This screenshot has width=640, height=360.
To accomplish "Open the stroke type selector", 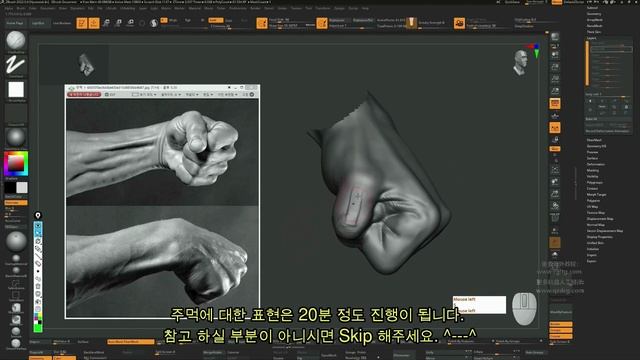I will coord(16,65).
